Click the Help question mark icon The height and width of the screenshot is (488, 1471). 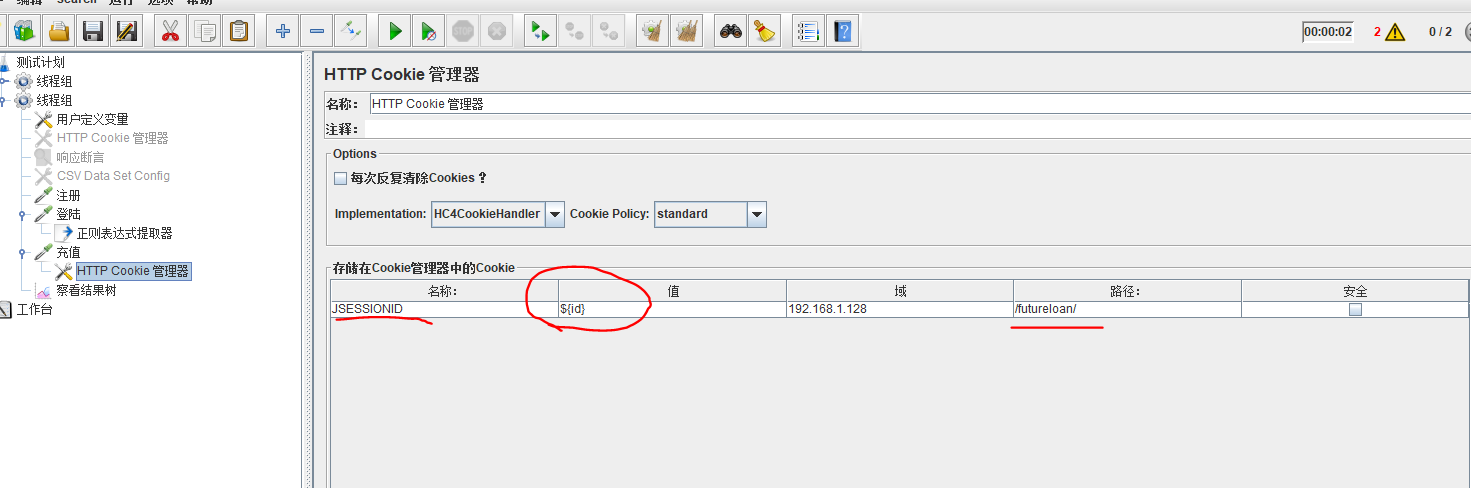pyautogui.click(x=843, y=31)
